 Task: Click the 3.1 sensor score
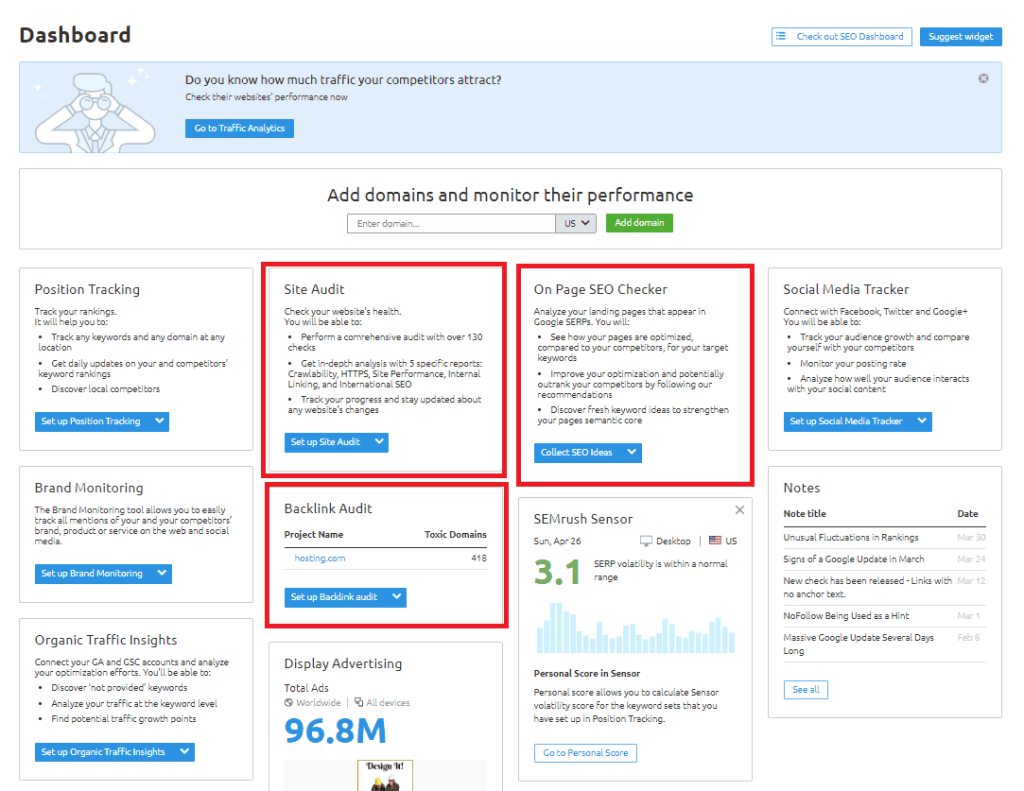557,572
